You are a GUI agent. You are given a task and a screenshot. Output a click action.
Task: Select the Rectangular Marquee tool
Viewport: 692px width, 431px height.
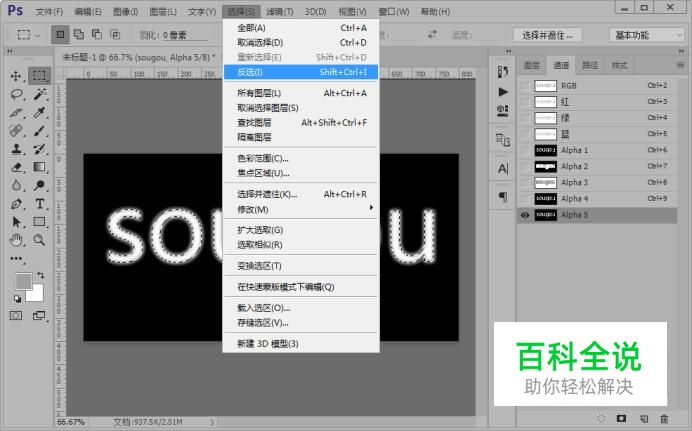(x=39, y=76)
